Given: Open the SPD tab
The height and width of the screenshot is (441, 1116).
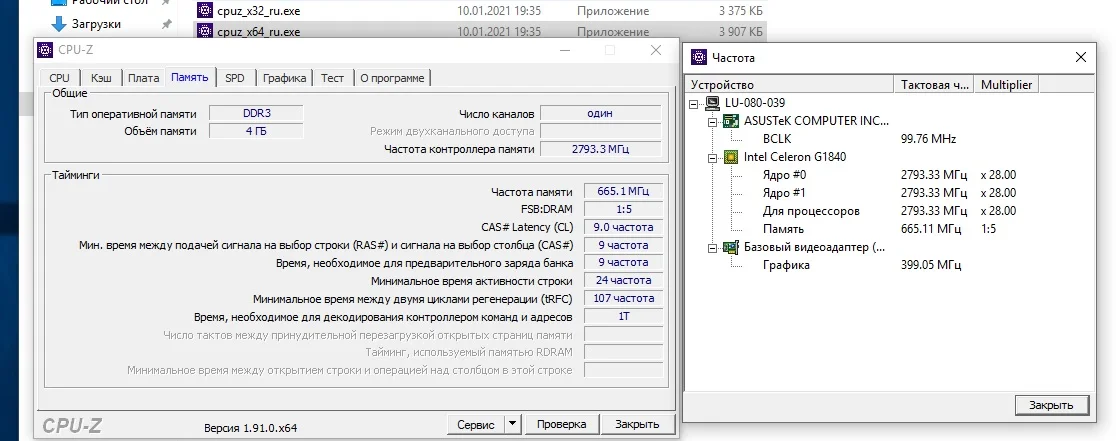Looking at the screenshot, I should click(235, 78).
